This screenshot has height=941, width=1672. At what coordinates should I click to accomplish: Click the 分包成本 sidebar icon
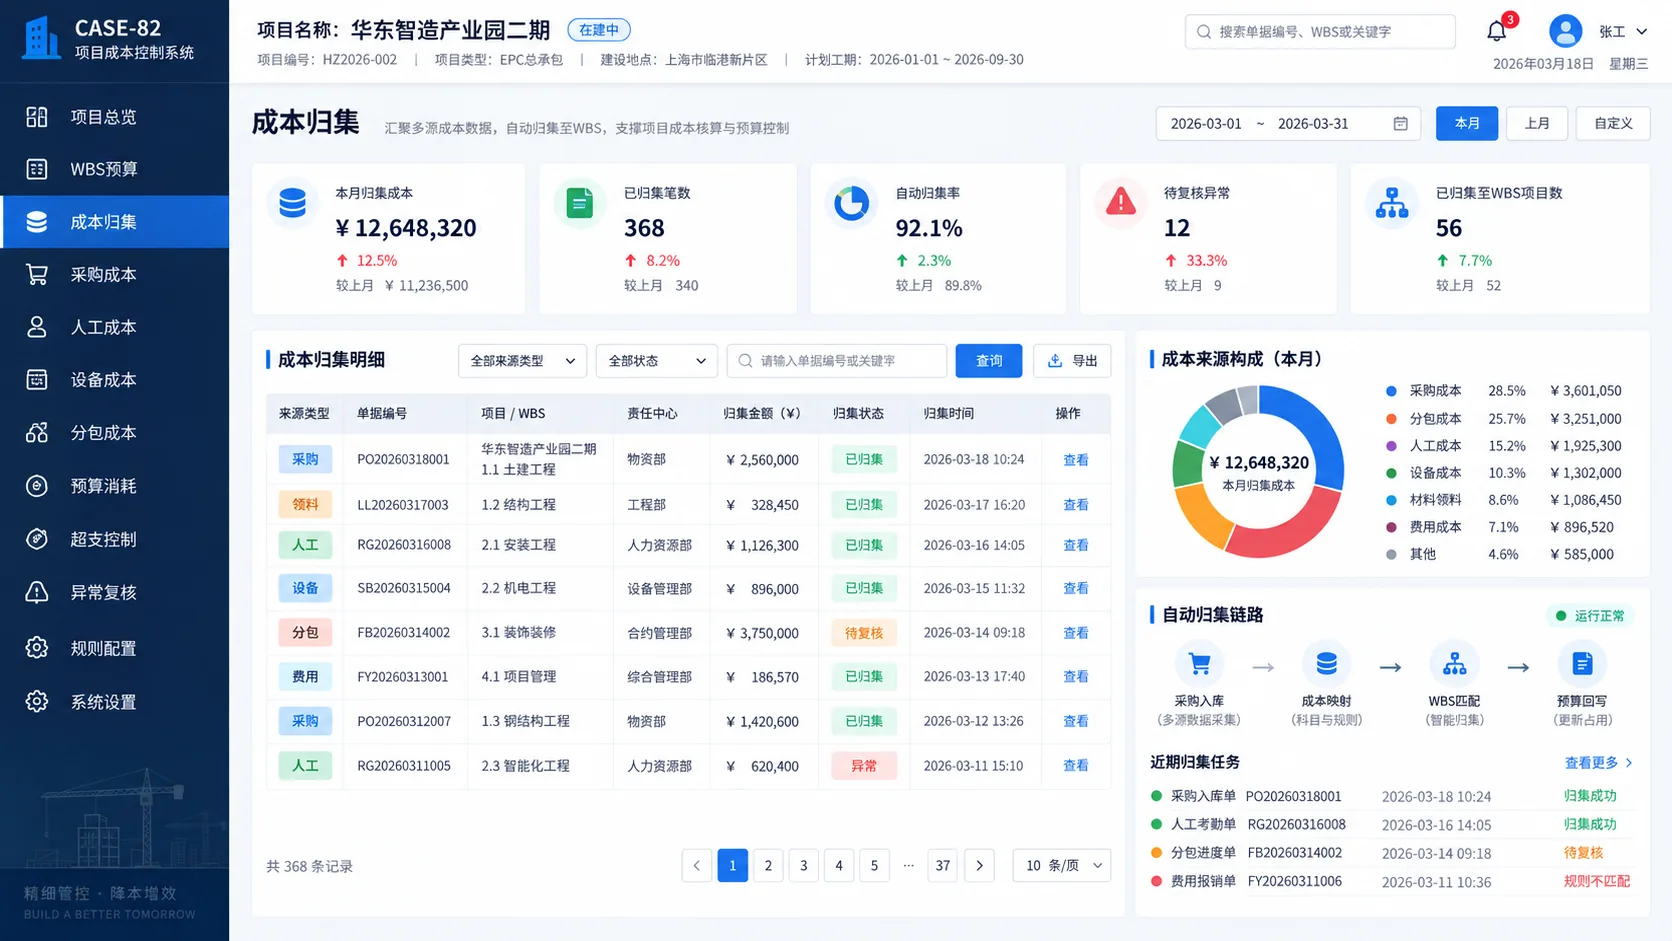37,433
